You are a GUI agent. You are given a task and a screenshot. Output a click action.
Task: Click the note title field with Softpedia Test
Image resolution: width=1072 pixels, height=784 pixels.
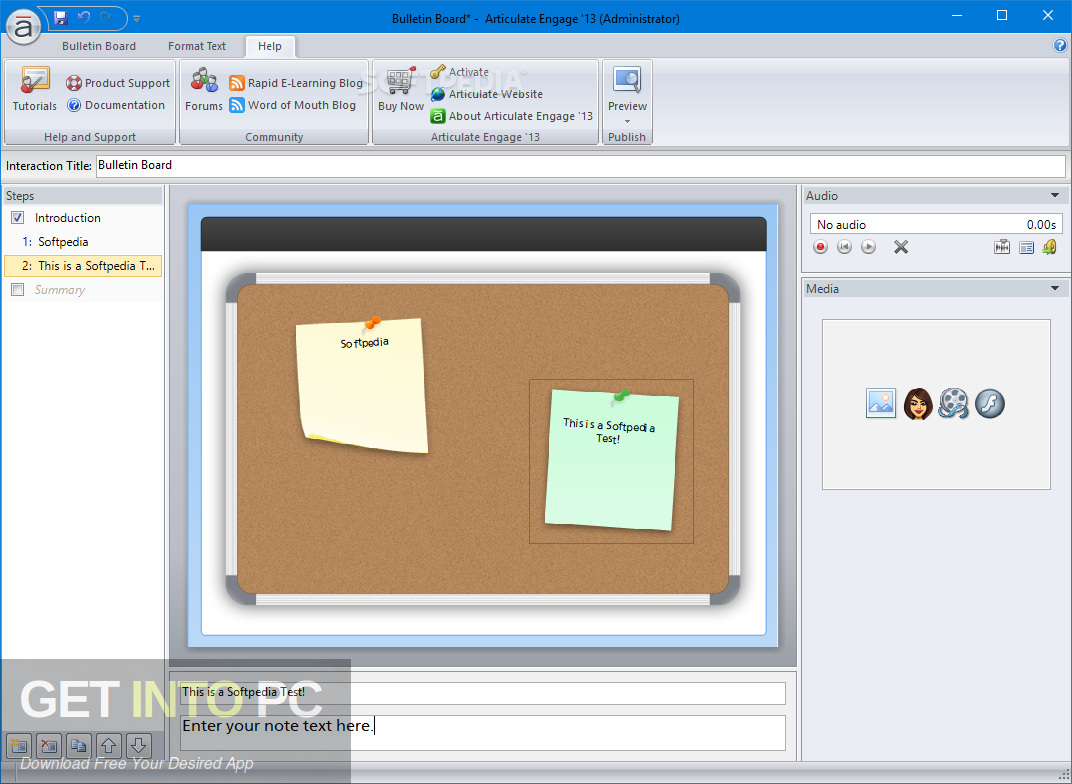(x=483, y=692)
